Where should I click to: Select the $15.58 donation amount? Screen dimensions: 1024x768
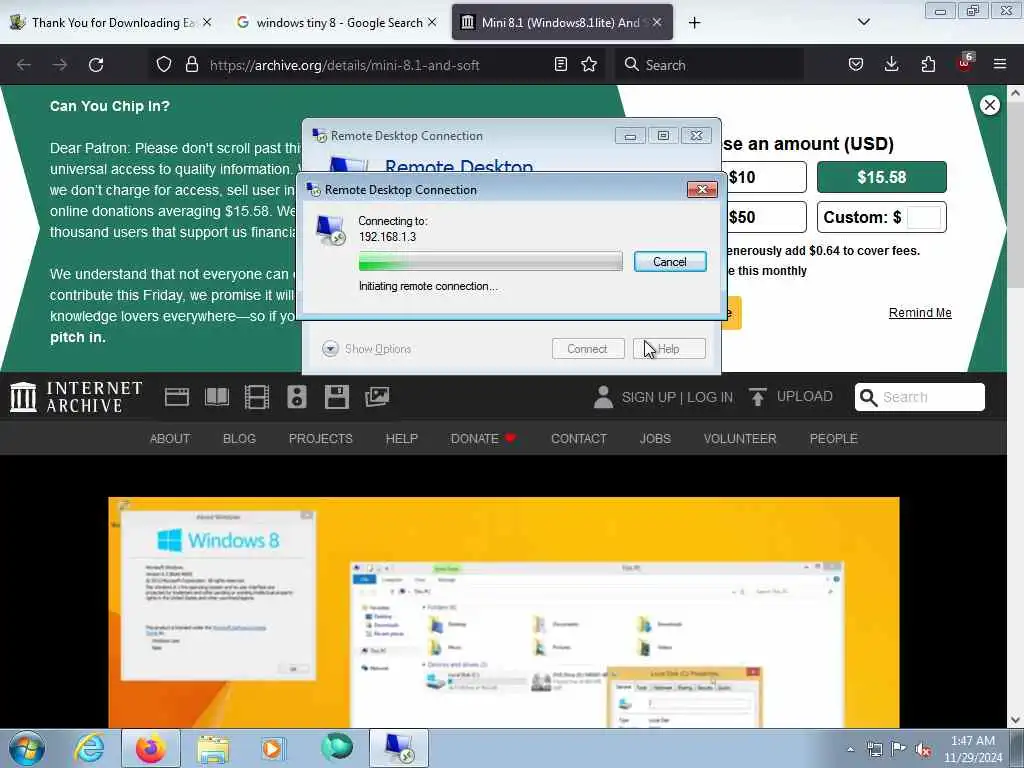(x=882, y=177)
